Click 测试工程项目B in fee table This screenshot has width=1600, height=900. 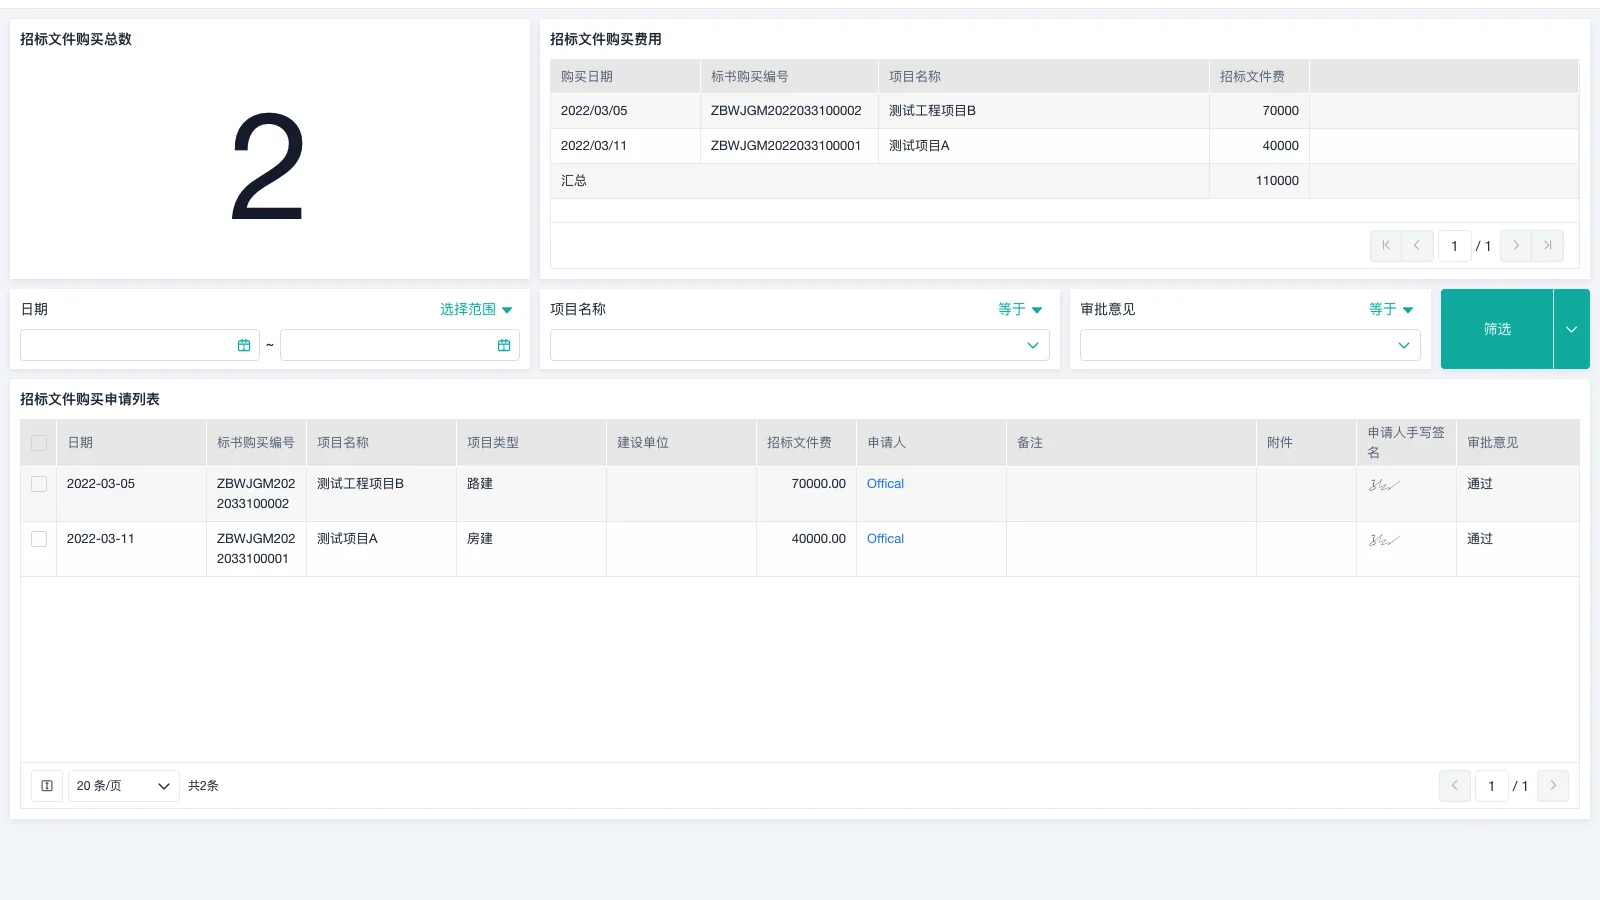932,111
